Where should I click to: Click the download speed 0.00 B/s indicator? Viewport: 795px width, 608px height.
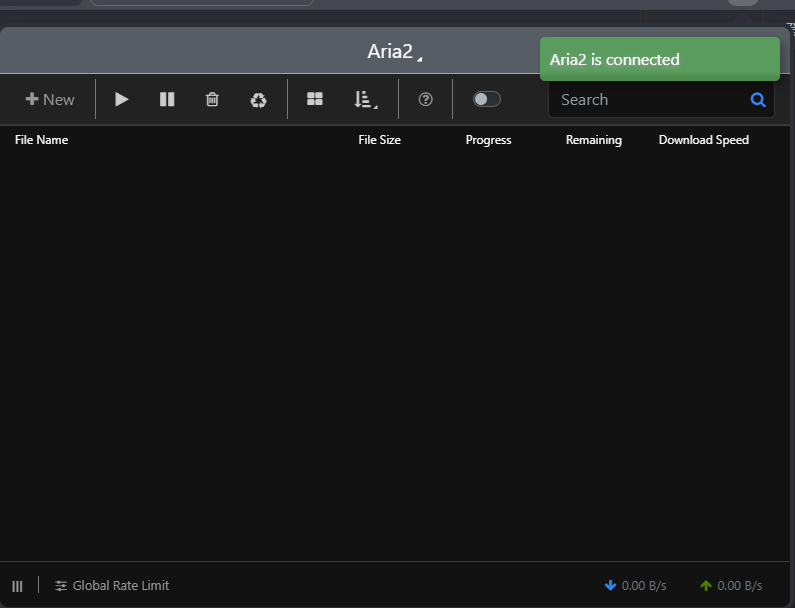coord(635,586)
